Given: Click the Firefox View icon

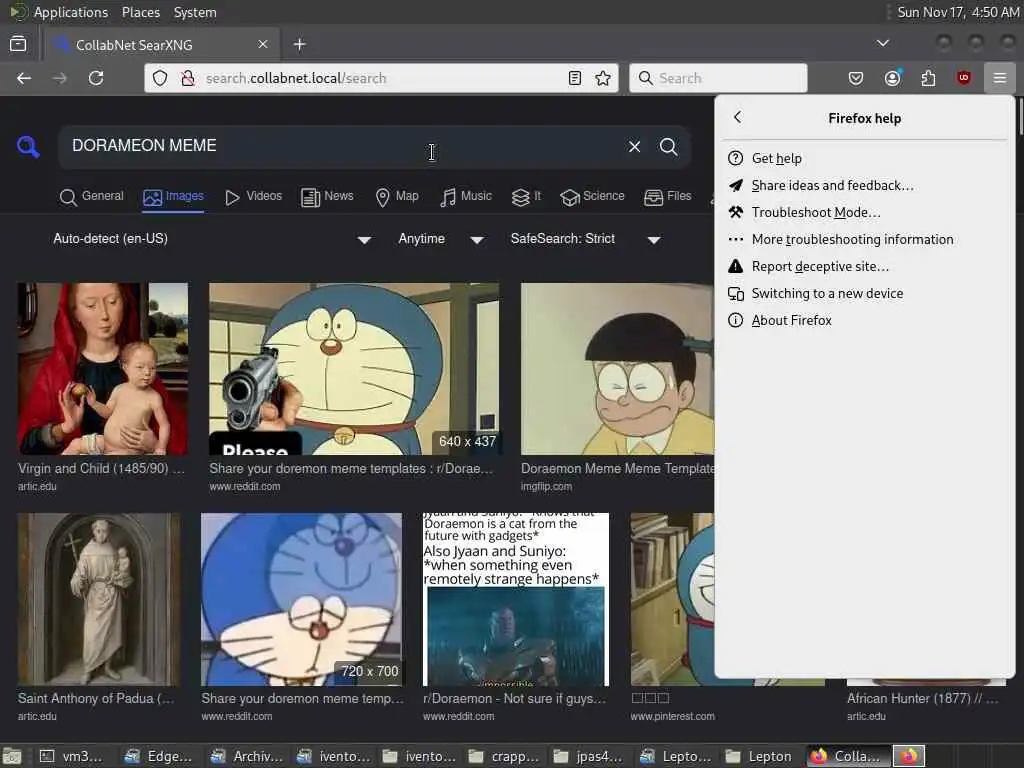Looking at the screenshot, I should [x=18, y=44].
